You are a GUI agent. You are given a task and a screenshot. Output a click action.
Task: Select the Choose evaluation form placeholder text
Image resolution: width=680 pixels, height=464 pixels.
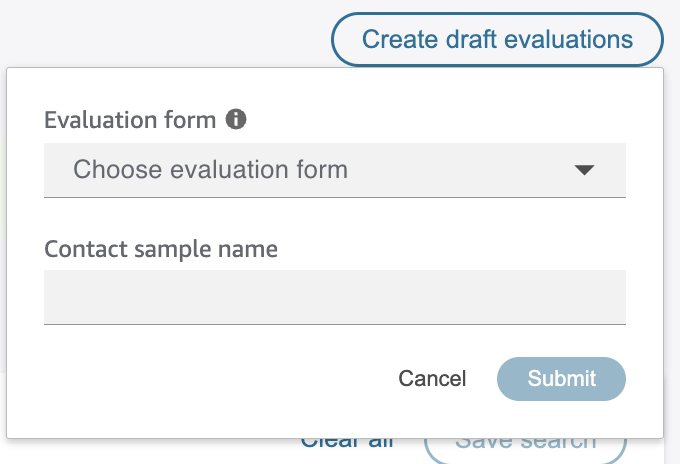pos(210,170)
